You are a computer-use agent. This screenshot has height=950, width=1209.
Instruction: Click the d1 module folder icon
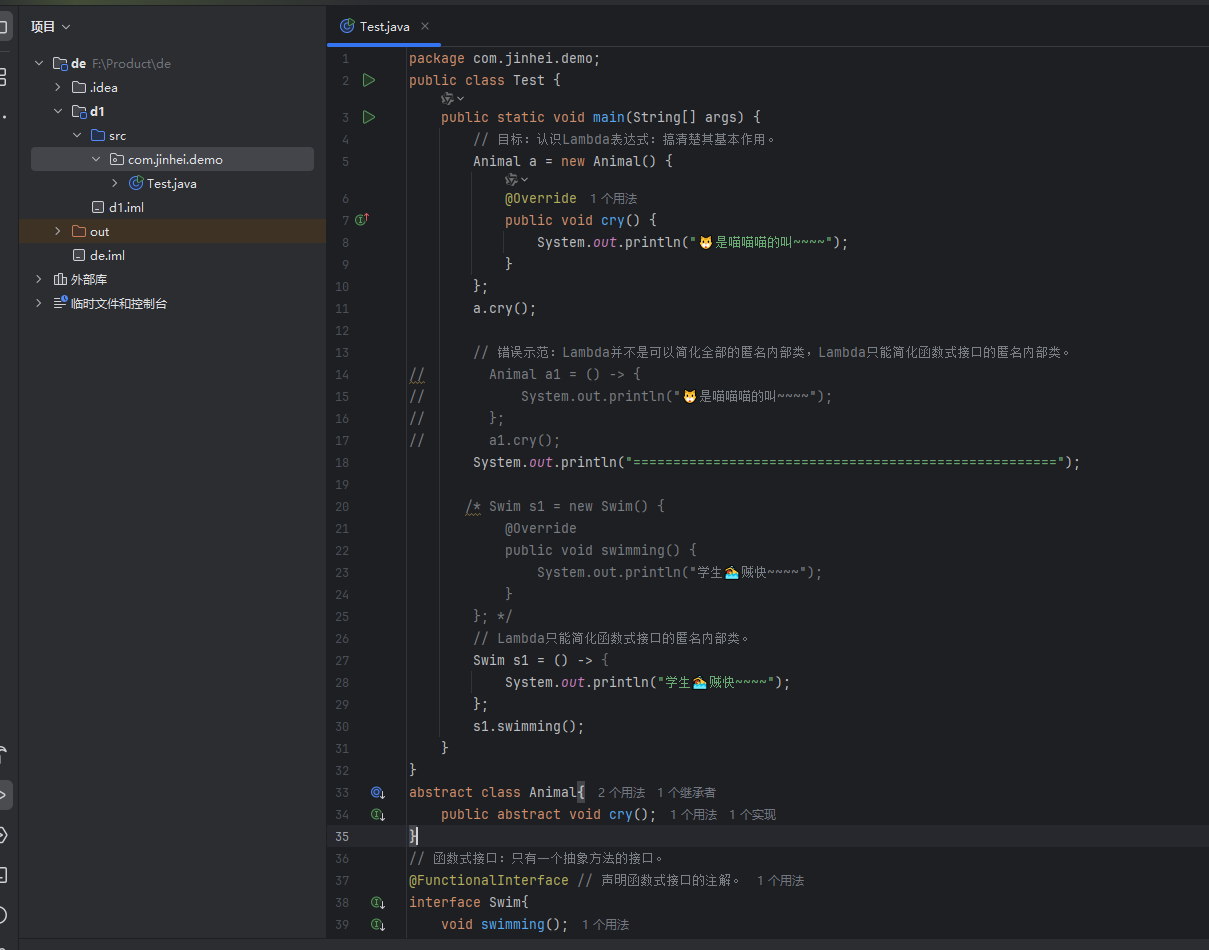[x=79, y=111]
